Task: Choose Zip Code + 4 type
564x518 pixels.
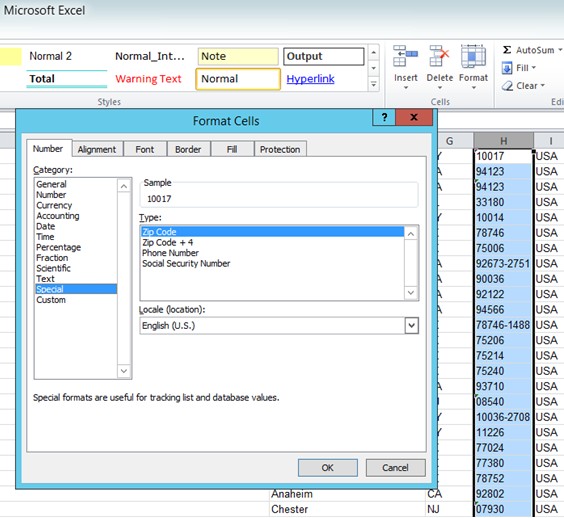Action: (272, 242)
